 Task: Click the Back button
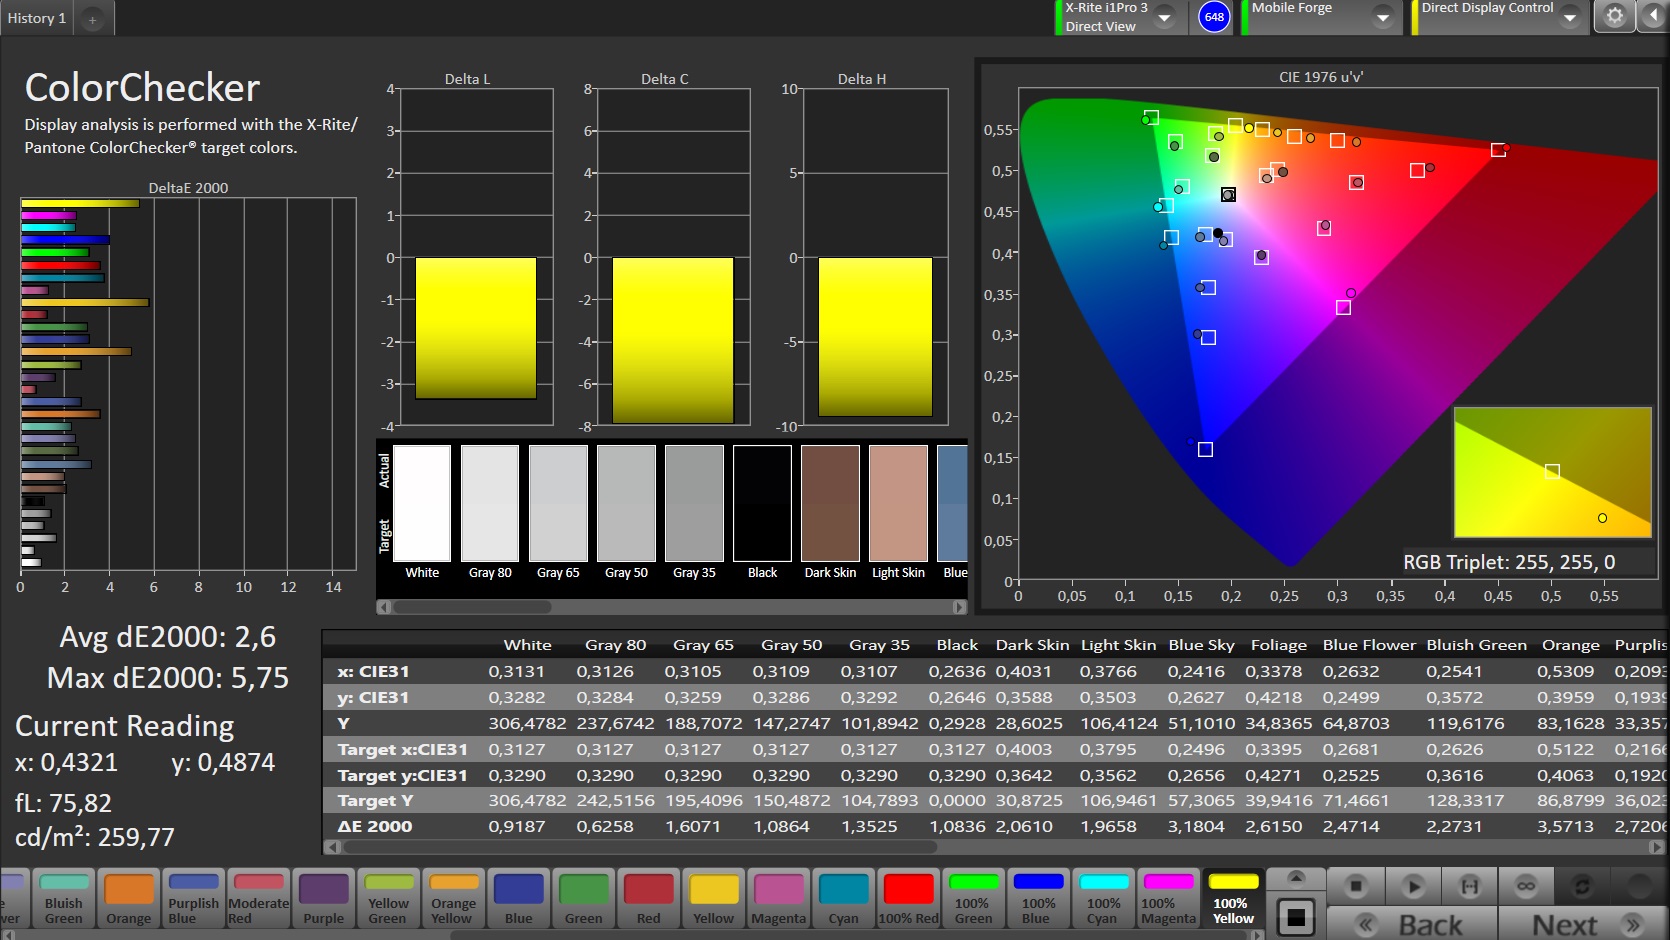tap(1412, 925)
